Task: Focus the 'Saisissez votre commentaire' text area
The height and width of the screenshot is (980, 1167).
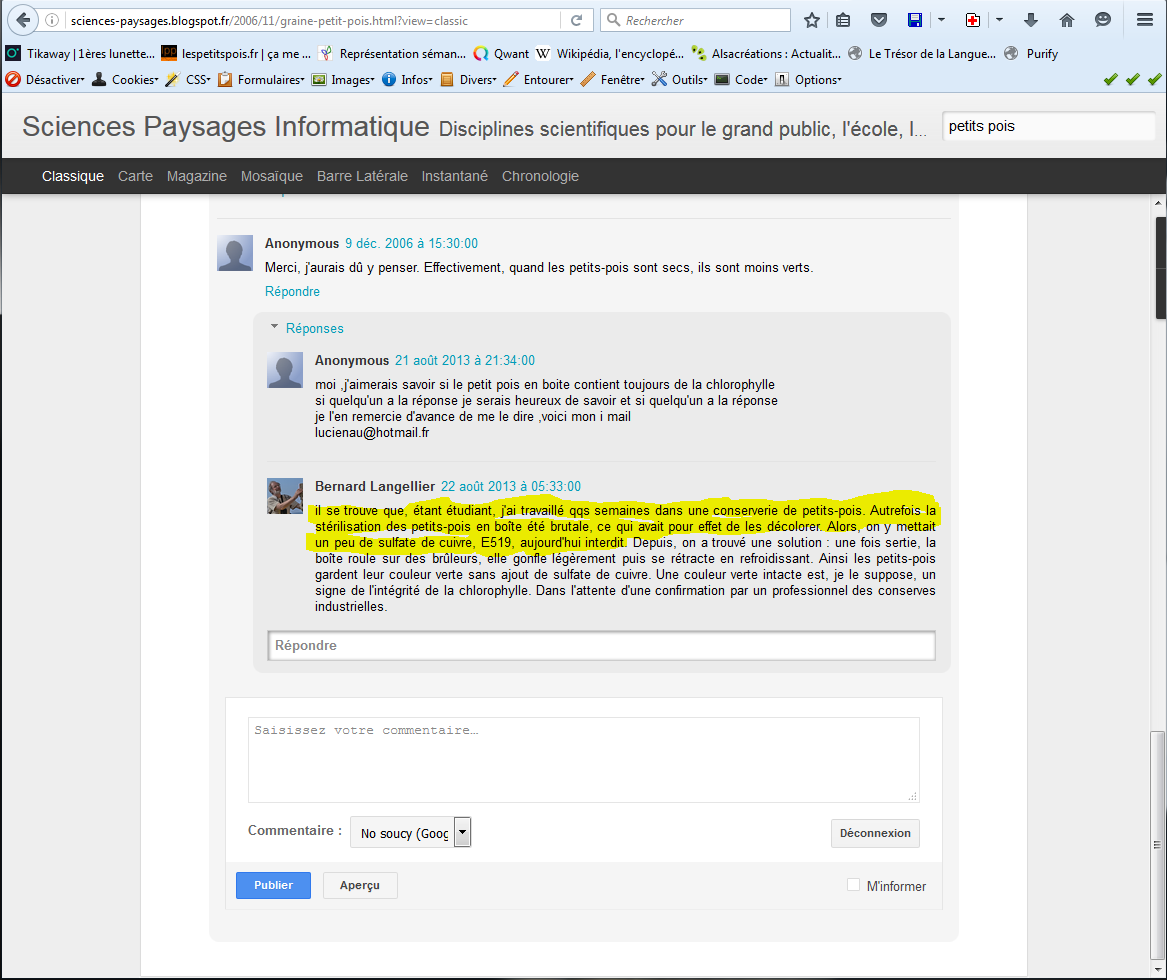Action: pyautogui.click(x=583, y=759)
